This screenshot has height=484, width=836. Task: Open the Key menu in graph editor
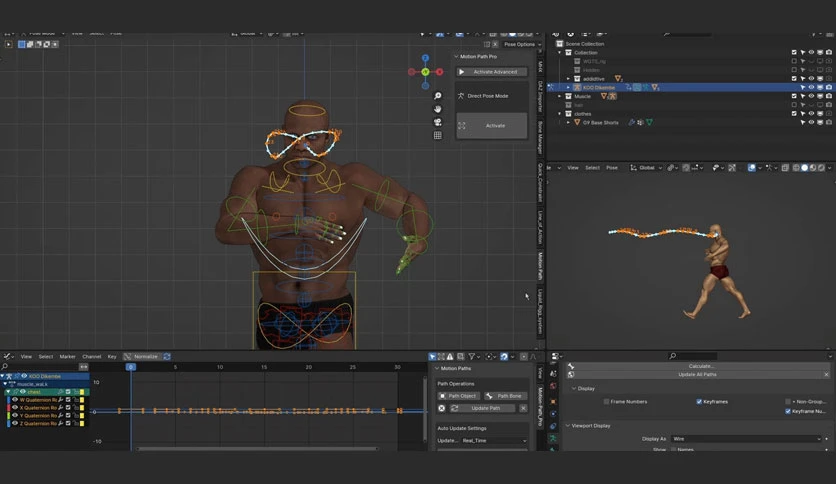coord(112,357)
